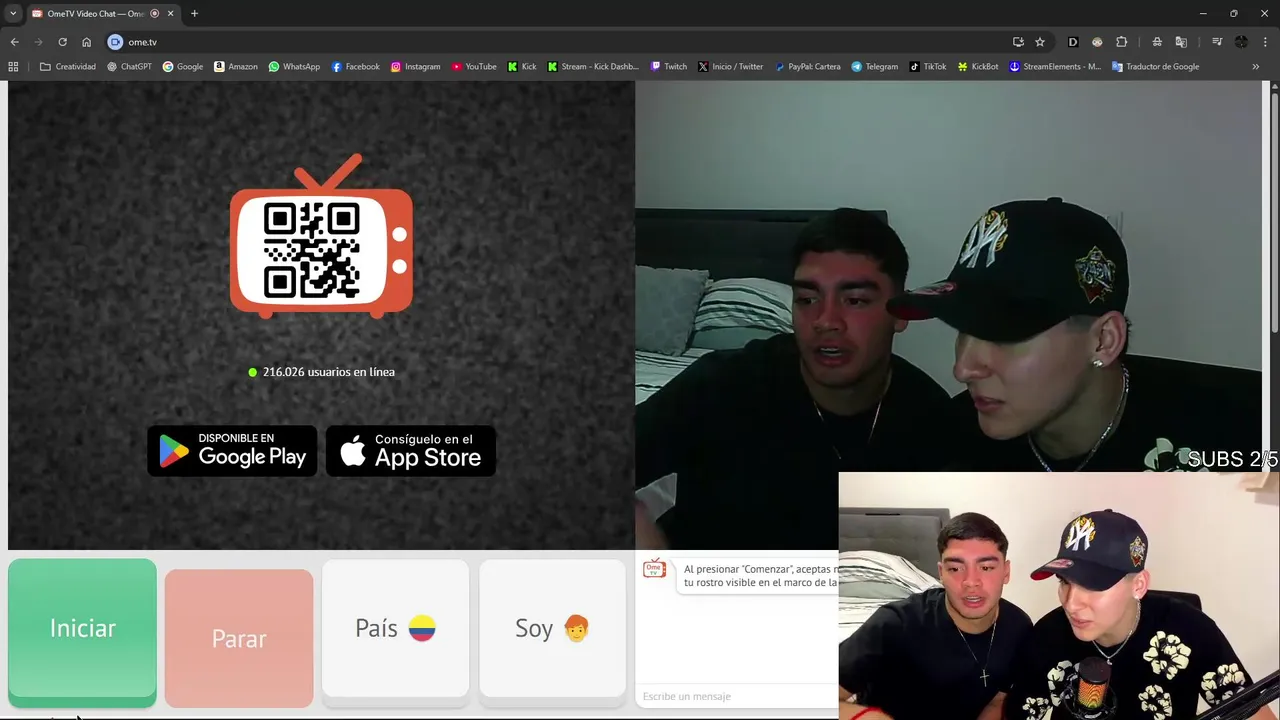
Task: Click the install app icon in address bar
Action: click(1018, 42)
